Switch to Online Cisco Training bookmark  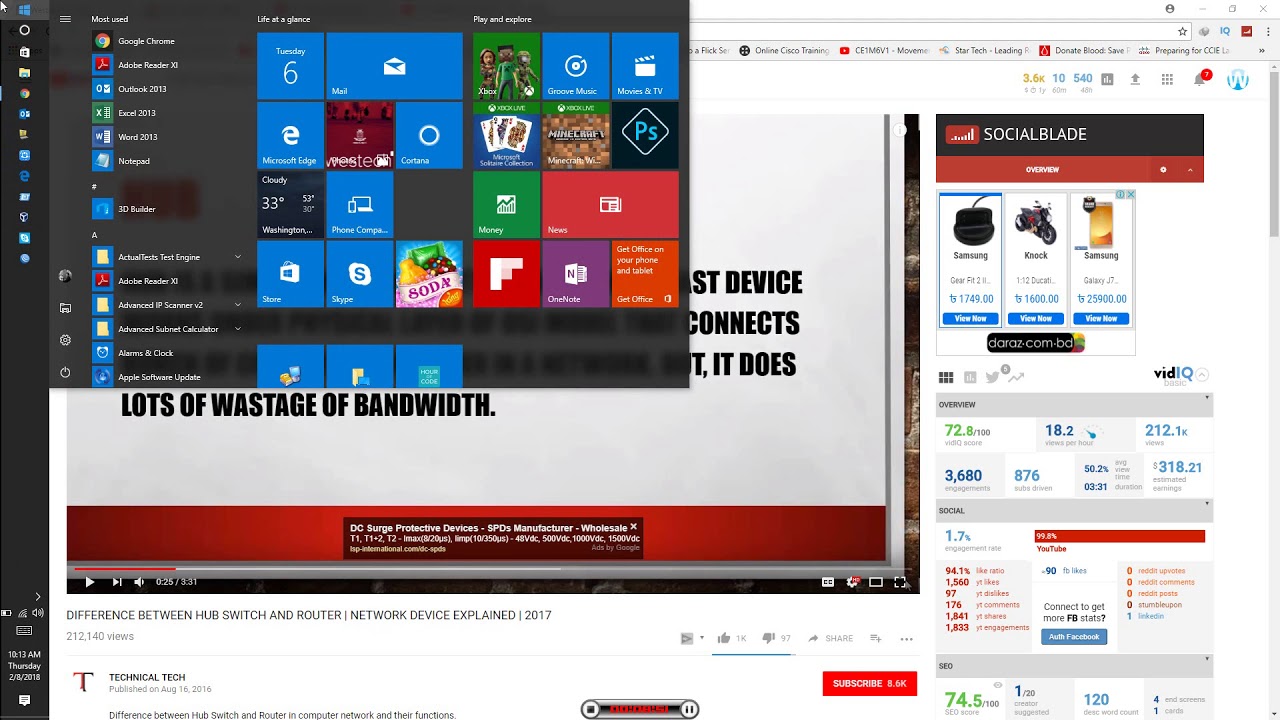click(x=785, y=50)
